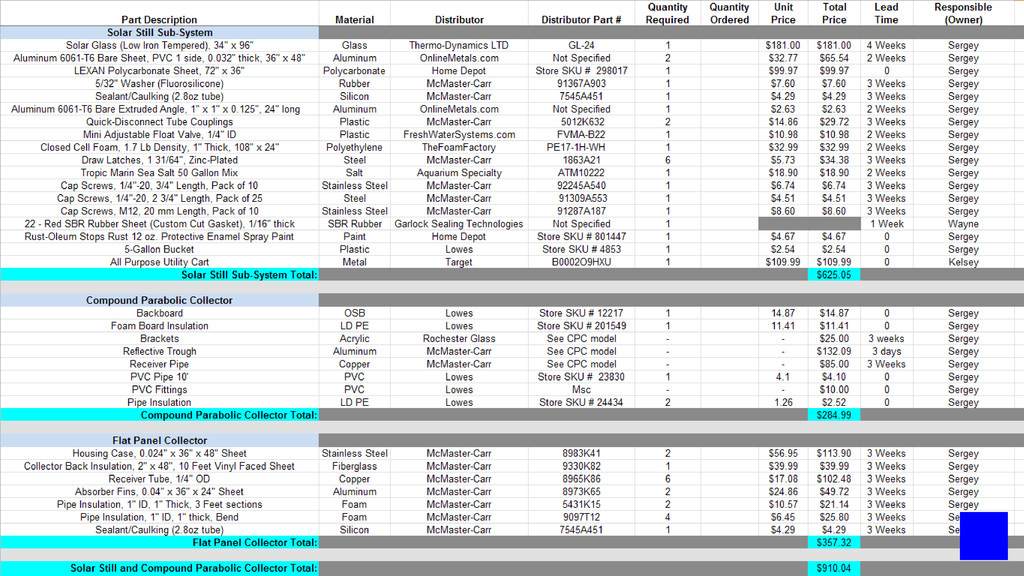Select part number 8973K65
Image resolution: width=1024 pixels, height=576 pixels.
coord(581,492)
